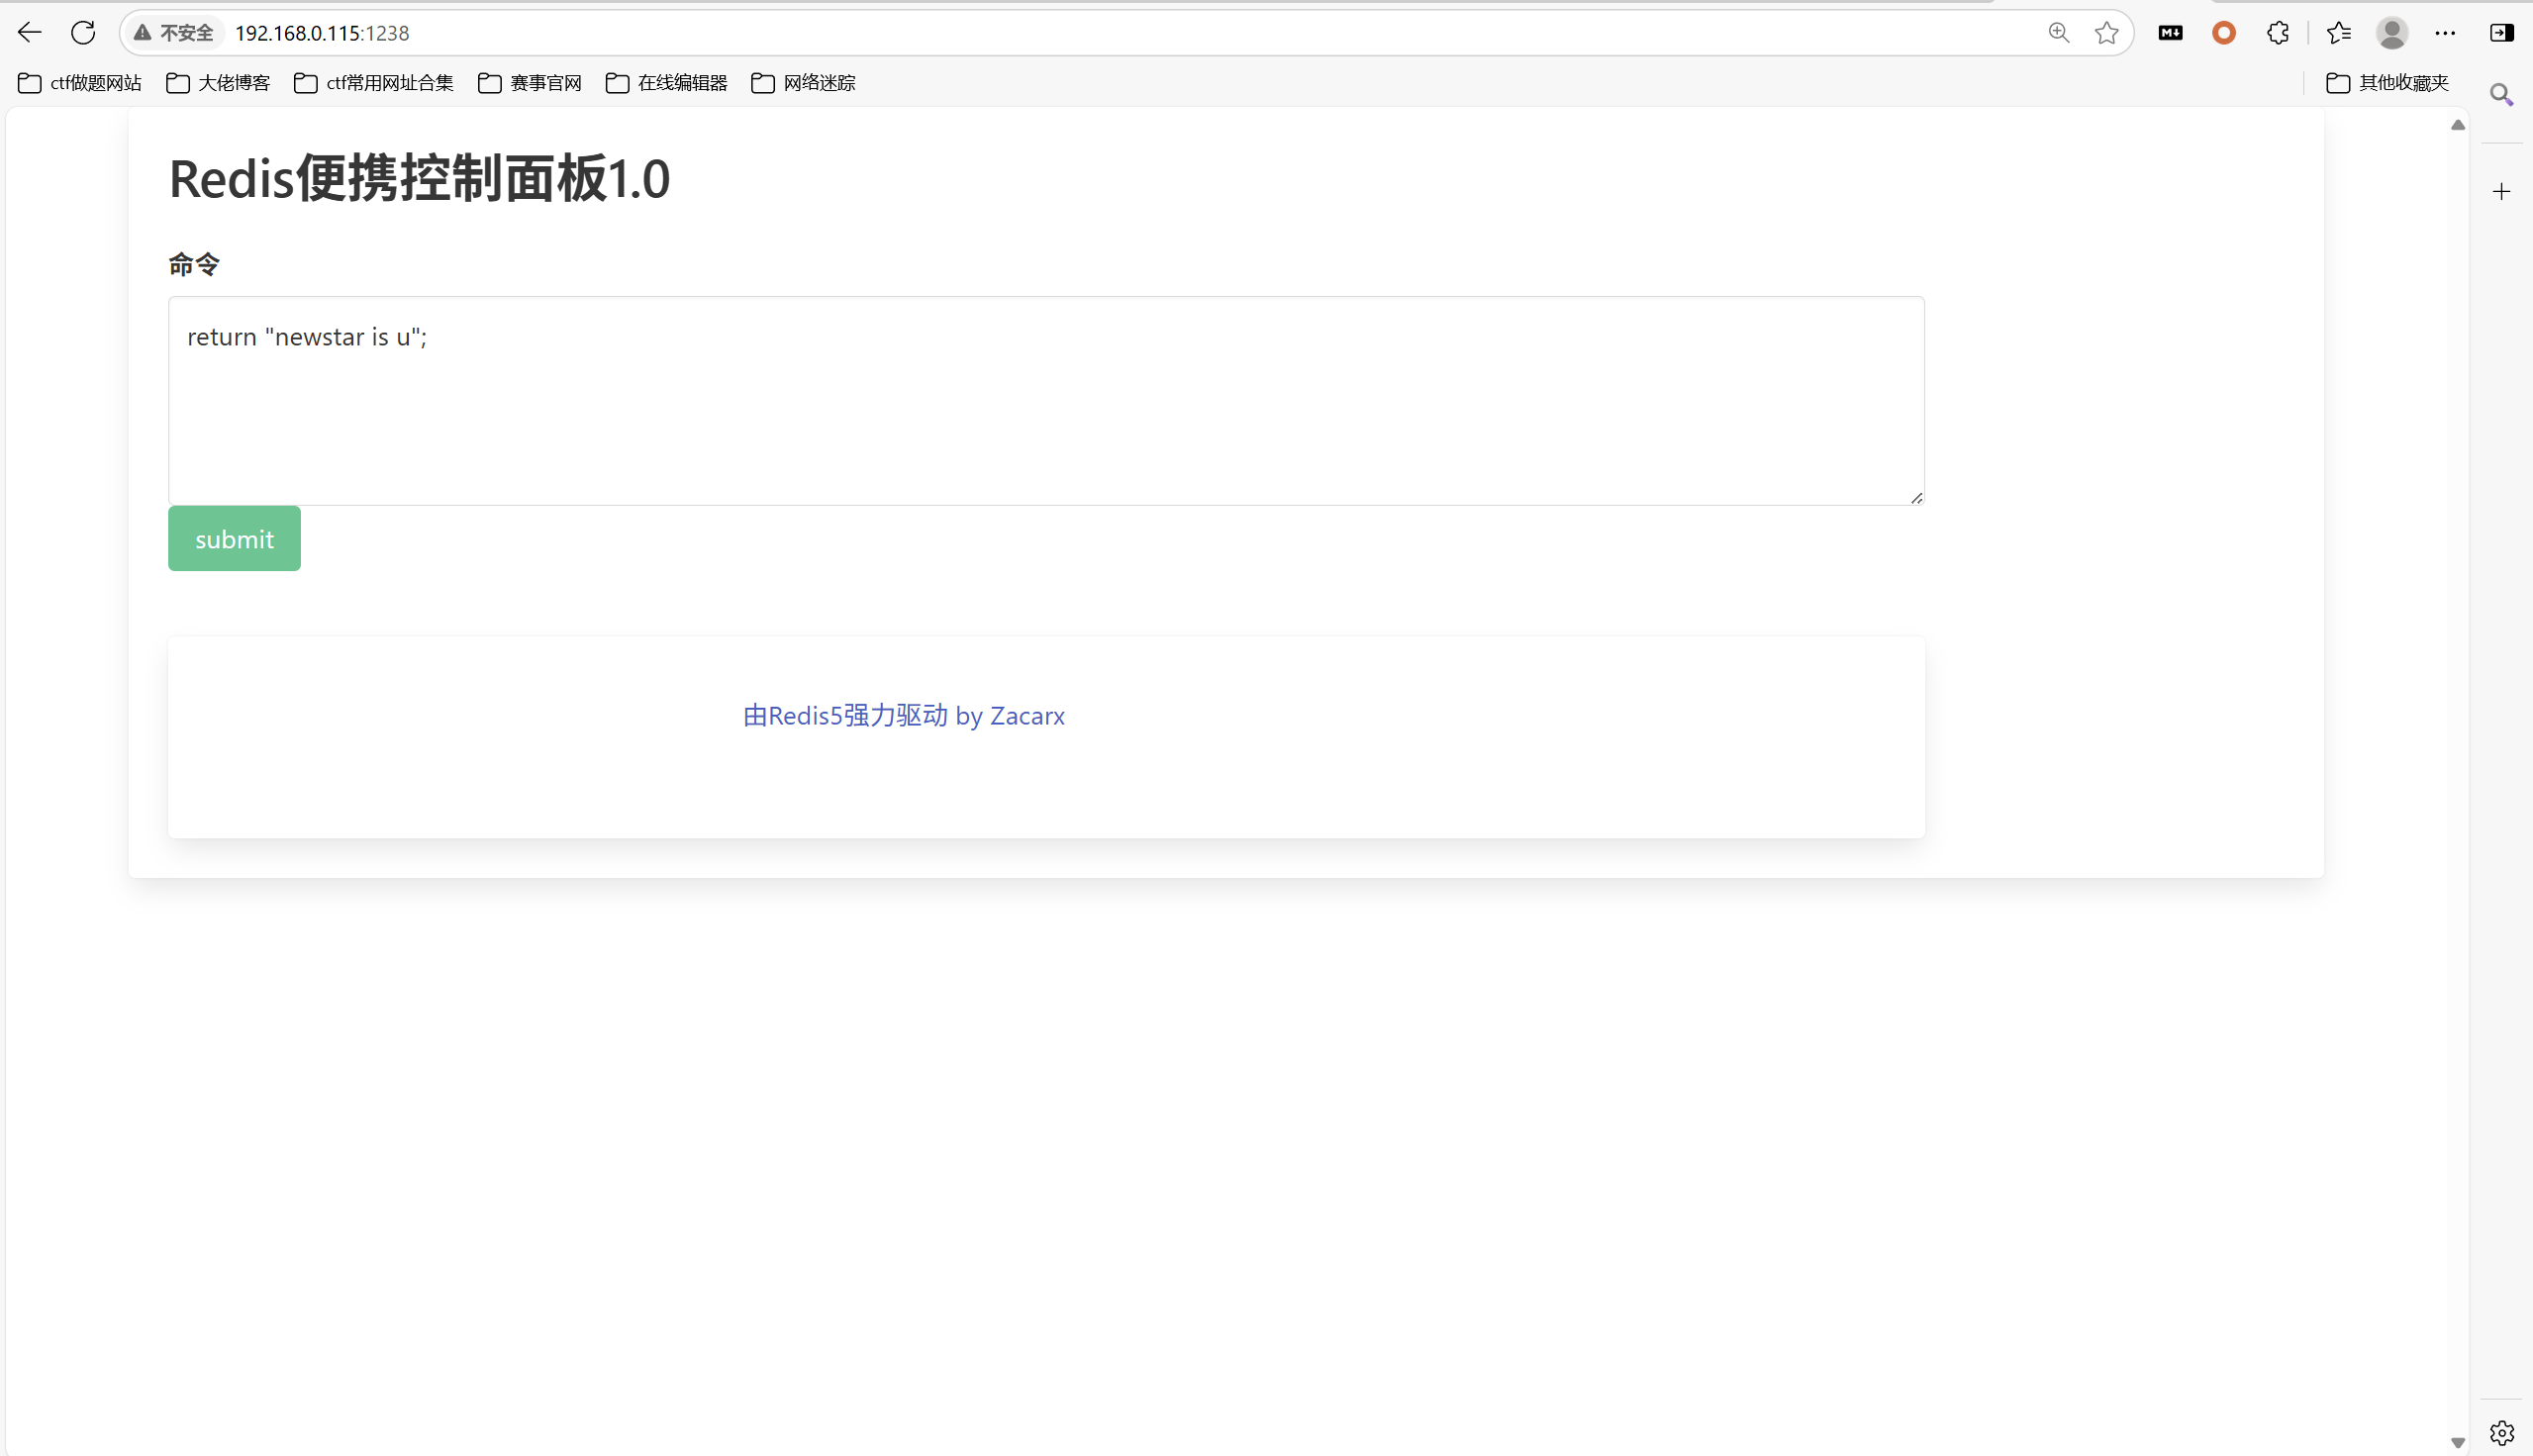Click the sidebar plus customize icon
Screen dimensions: 2533x1456
point(2502,191)
